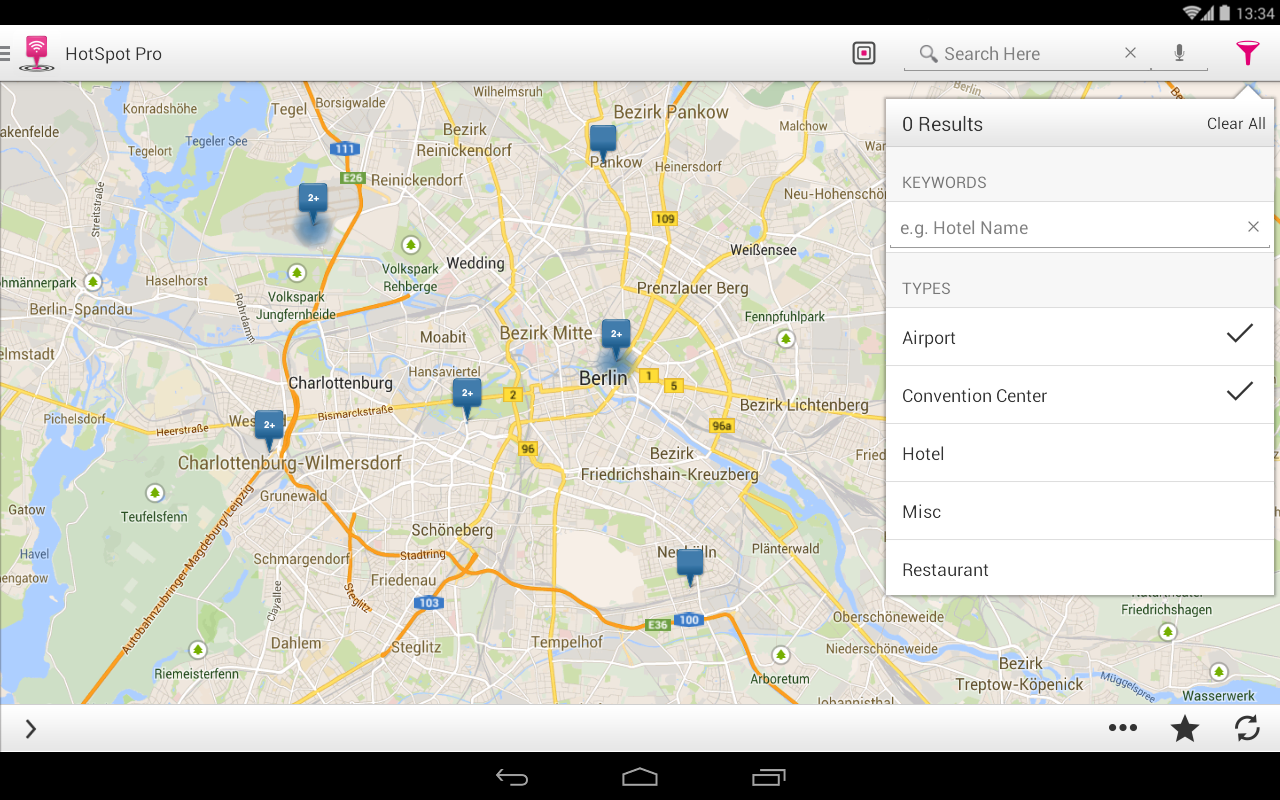
Task: Tap the 2+ hotspot marker near Hansaviertel
Action: 467,398
